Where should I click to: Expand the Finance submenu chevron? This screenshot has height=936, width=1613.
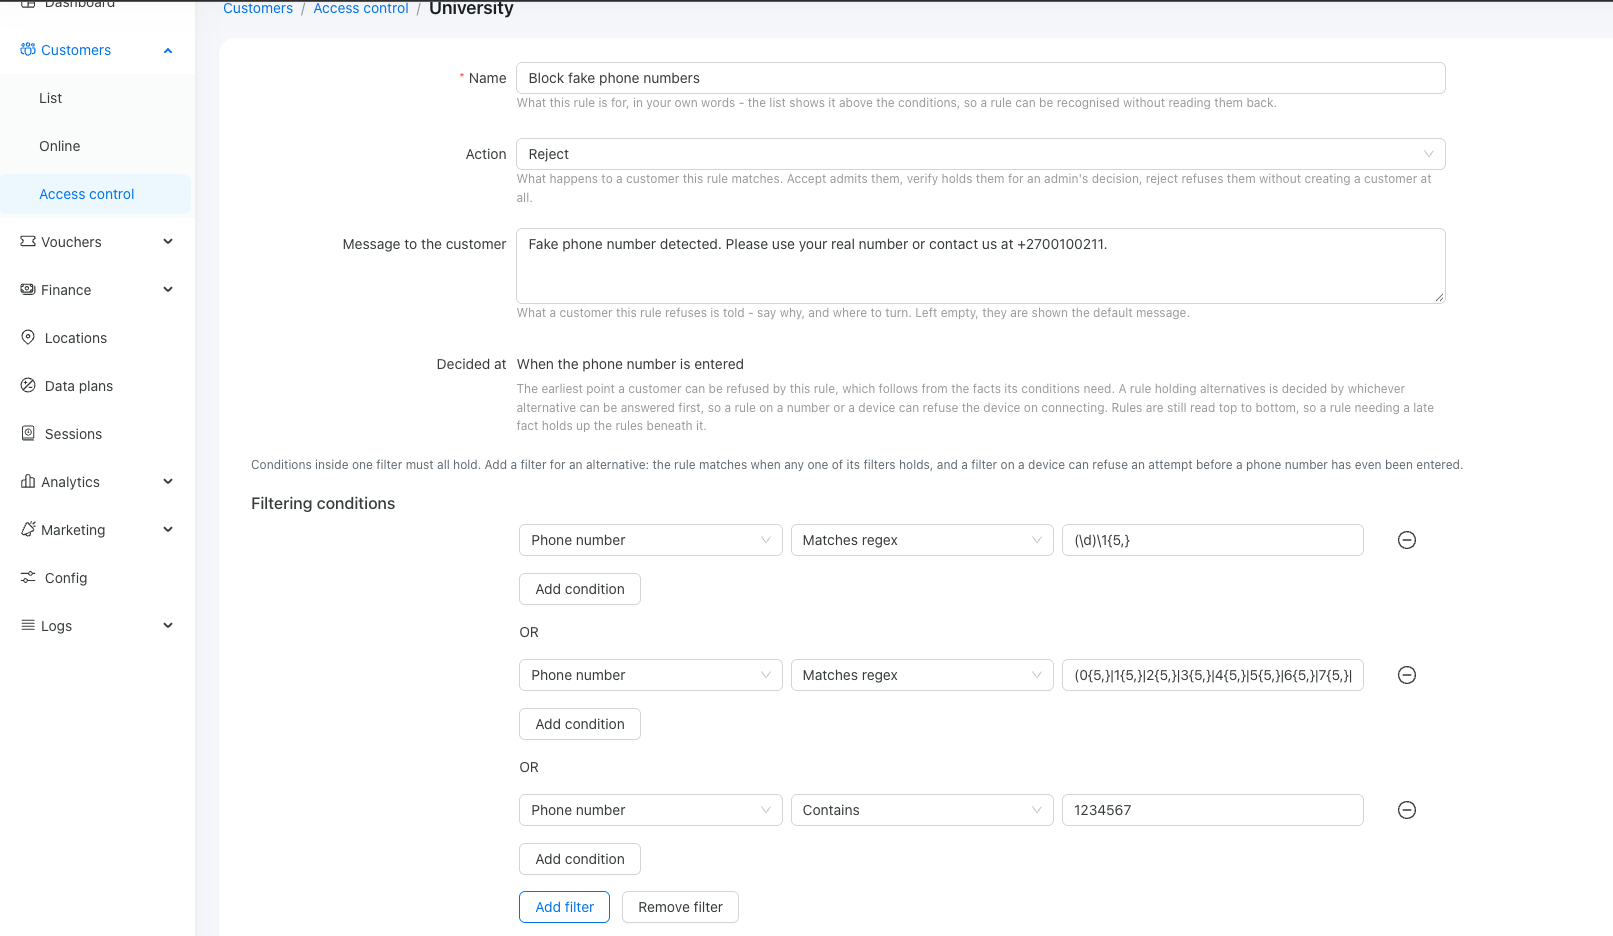(168, 289)
